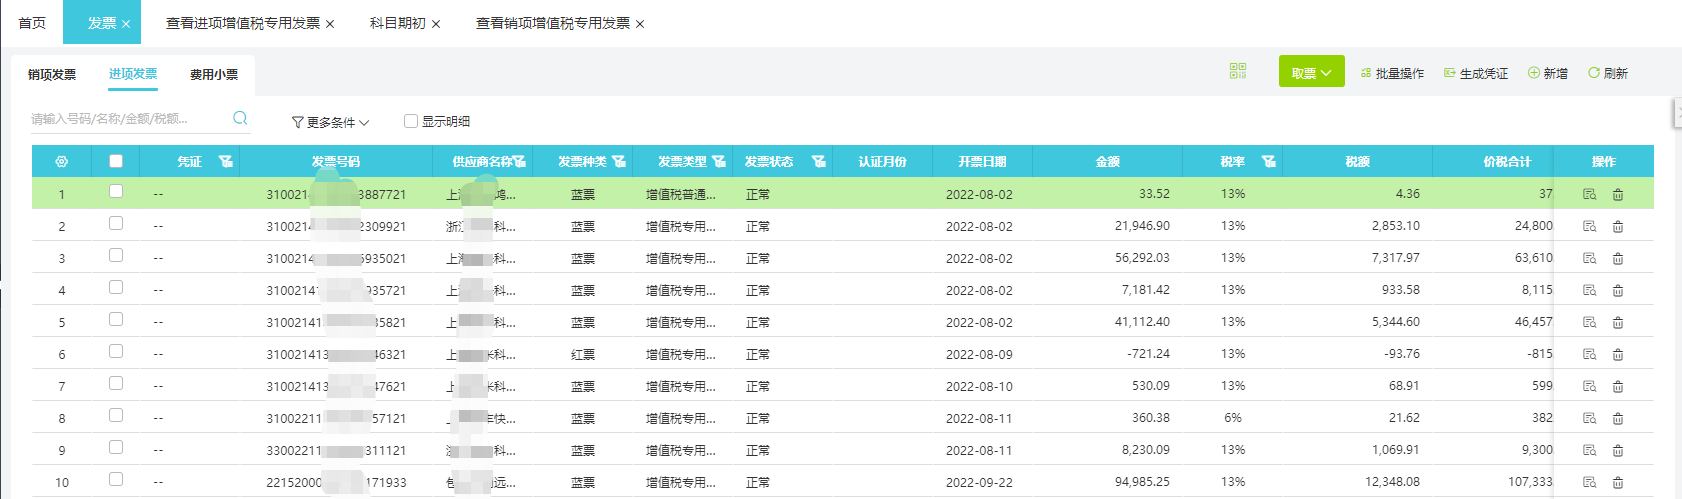Switch to 首页 tab
1682x499 pixels.
coord(32,22)
